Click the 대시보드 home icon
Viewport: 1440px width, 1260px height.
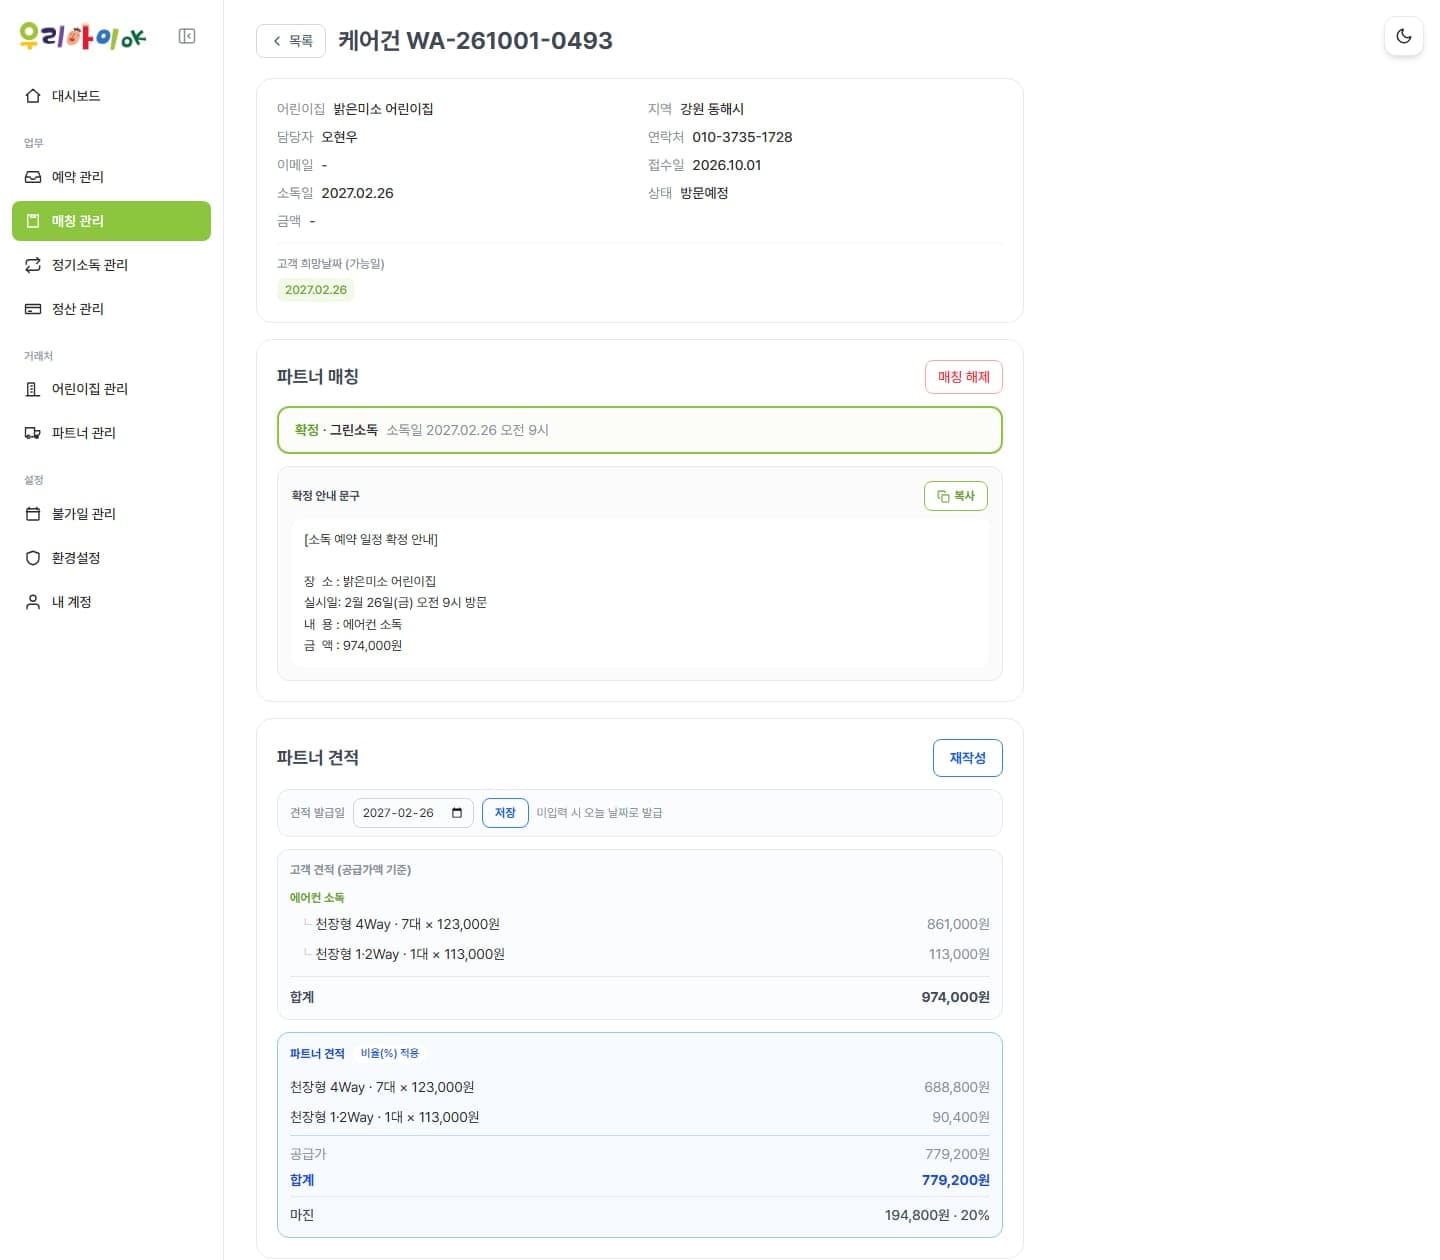tap(33, 96)
